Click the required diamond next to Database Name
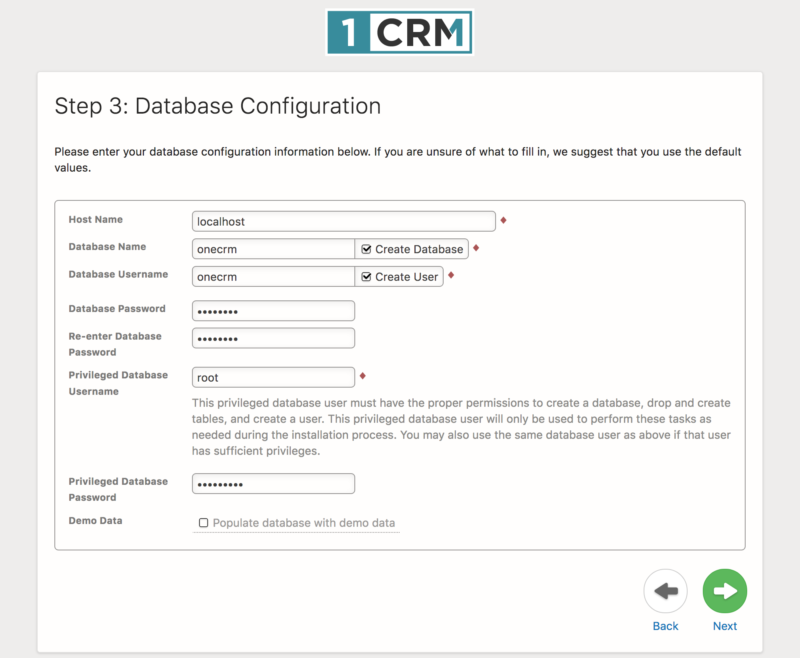The height and width of the screenshot is (658, 800). click(477, 246)
